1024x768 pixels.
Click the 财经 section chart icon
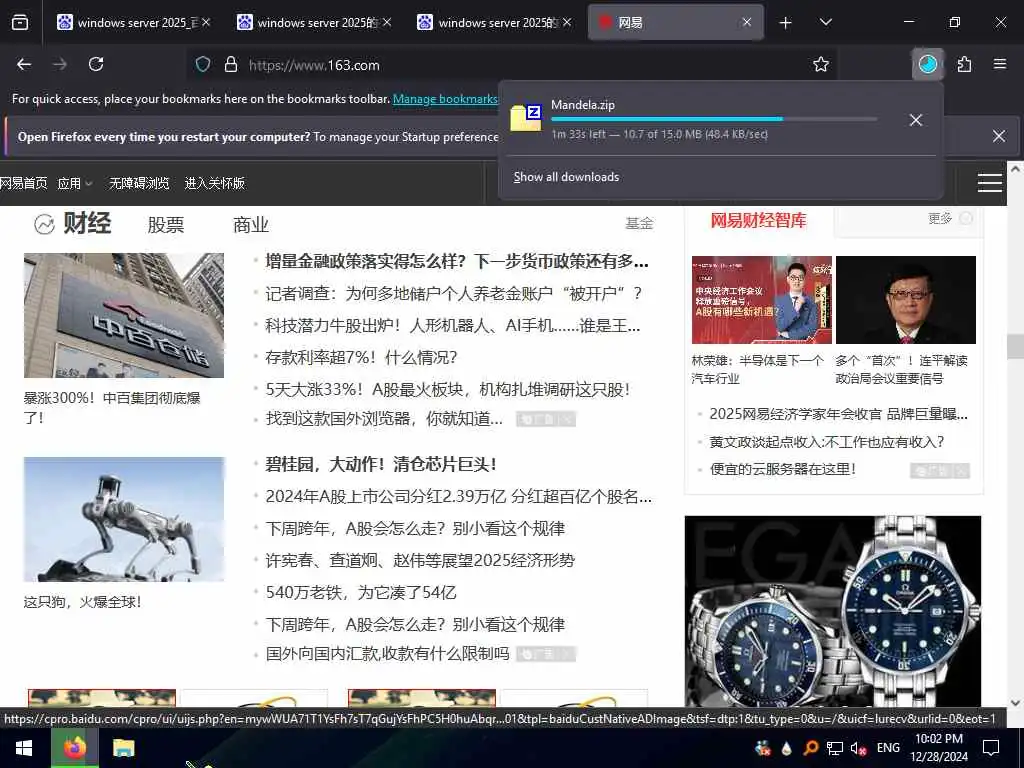[44, 224]
